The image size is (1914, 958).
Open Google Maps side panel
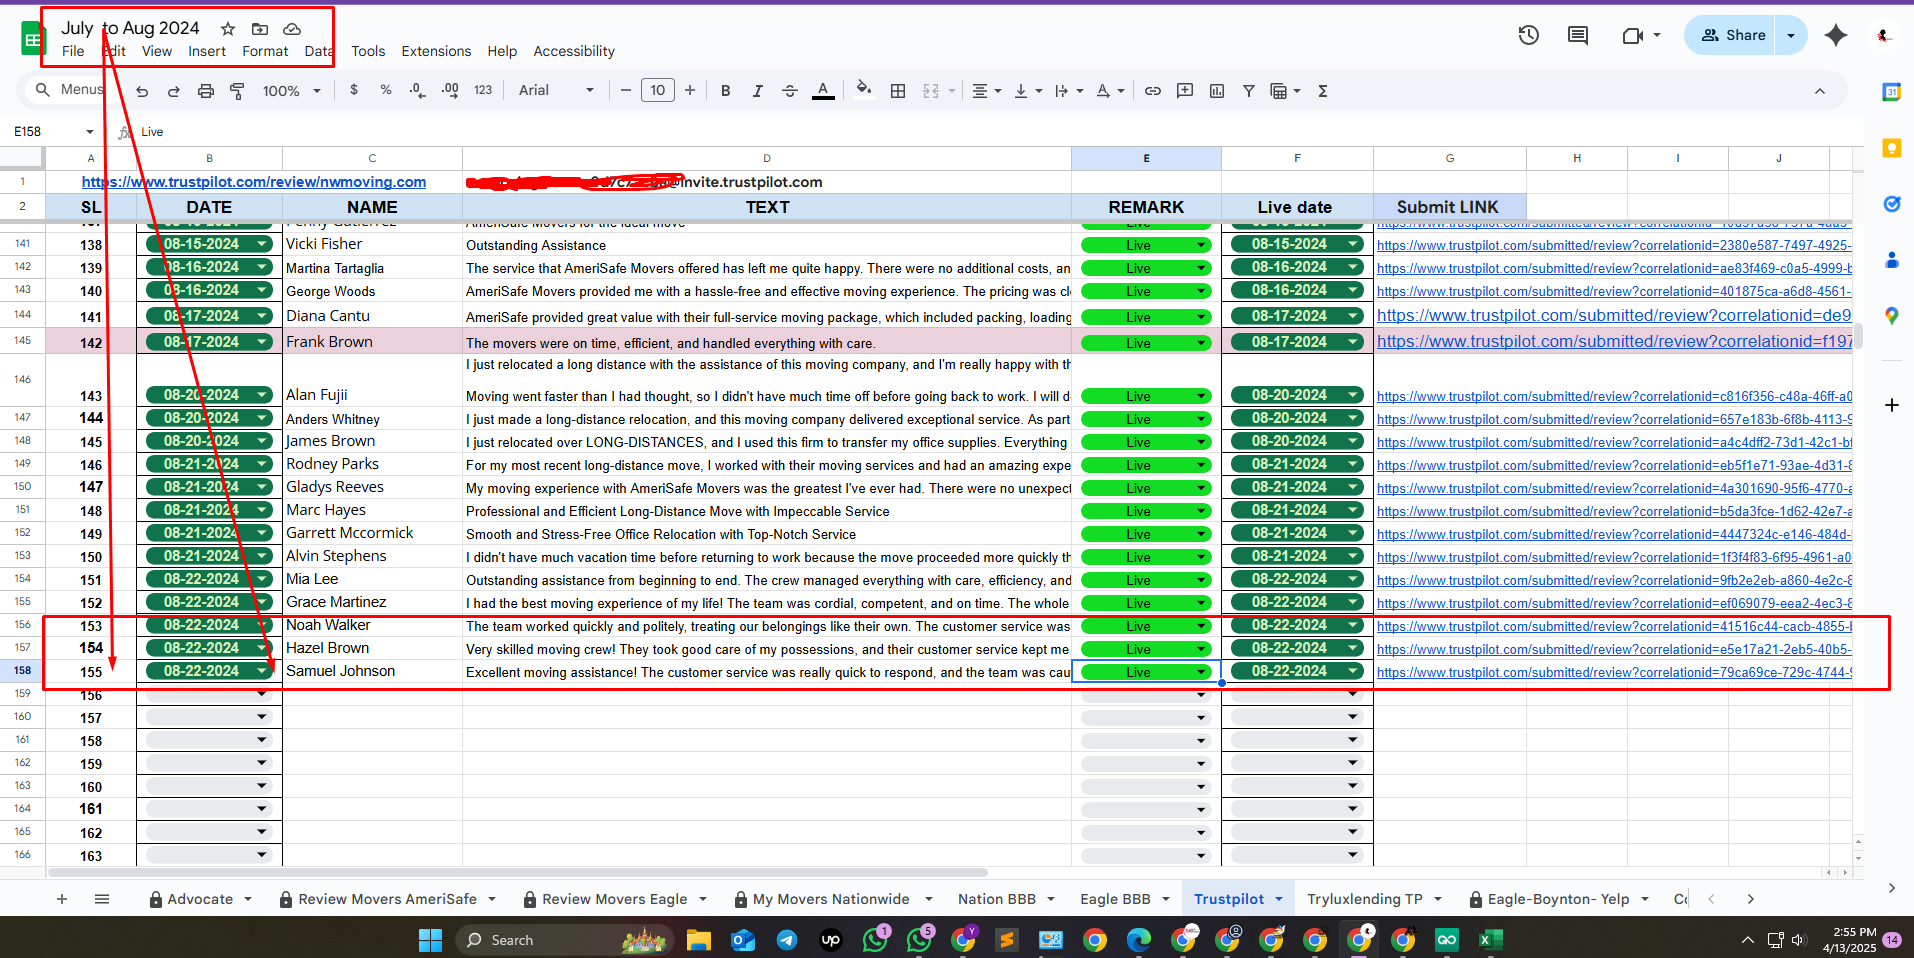coord(1891,316)
